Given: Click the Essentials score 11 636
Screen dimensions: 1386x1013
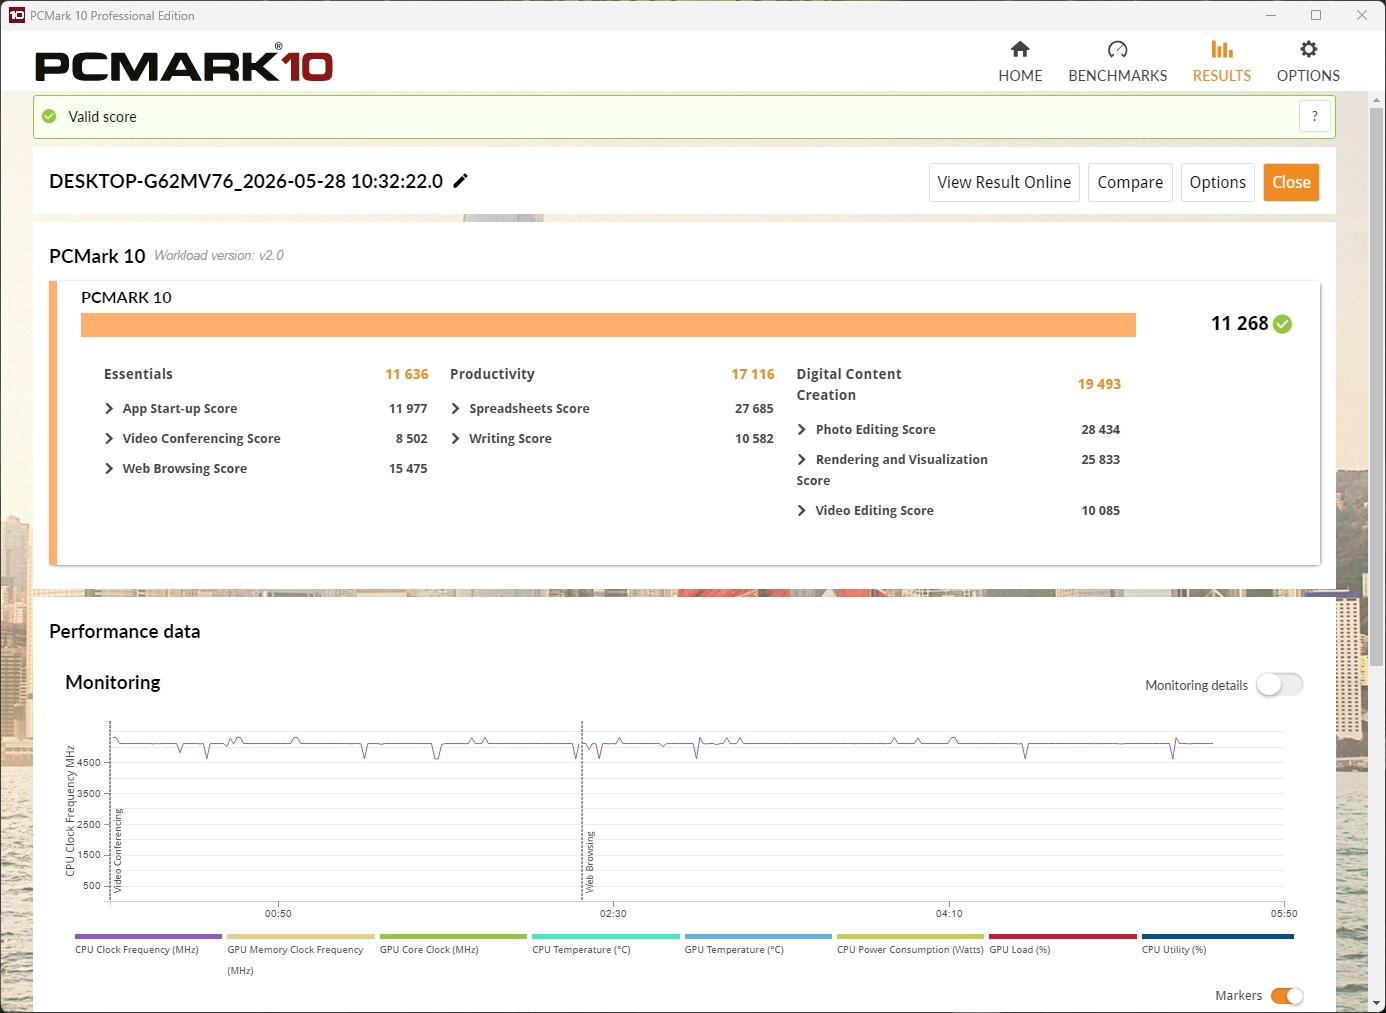Looking at the screenshot, I should click(407, 374).
